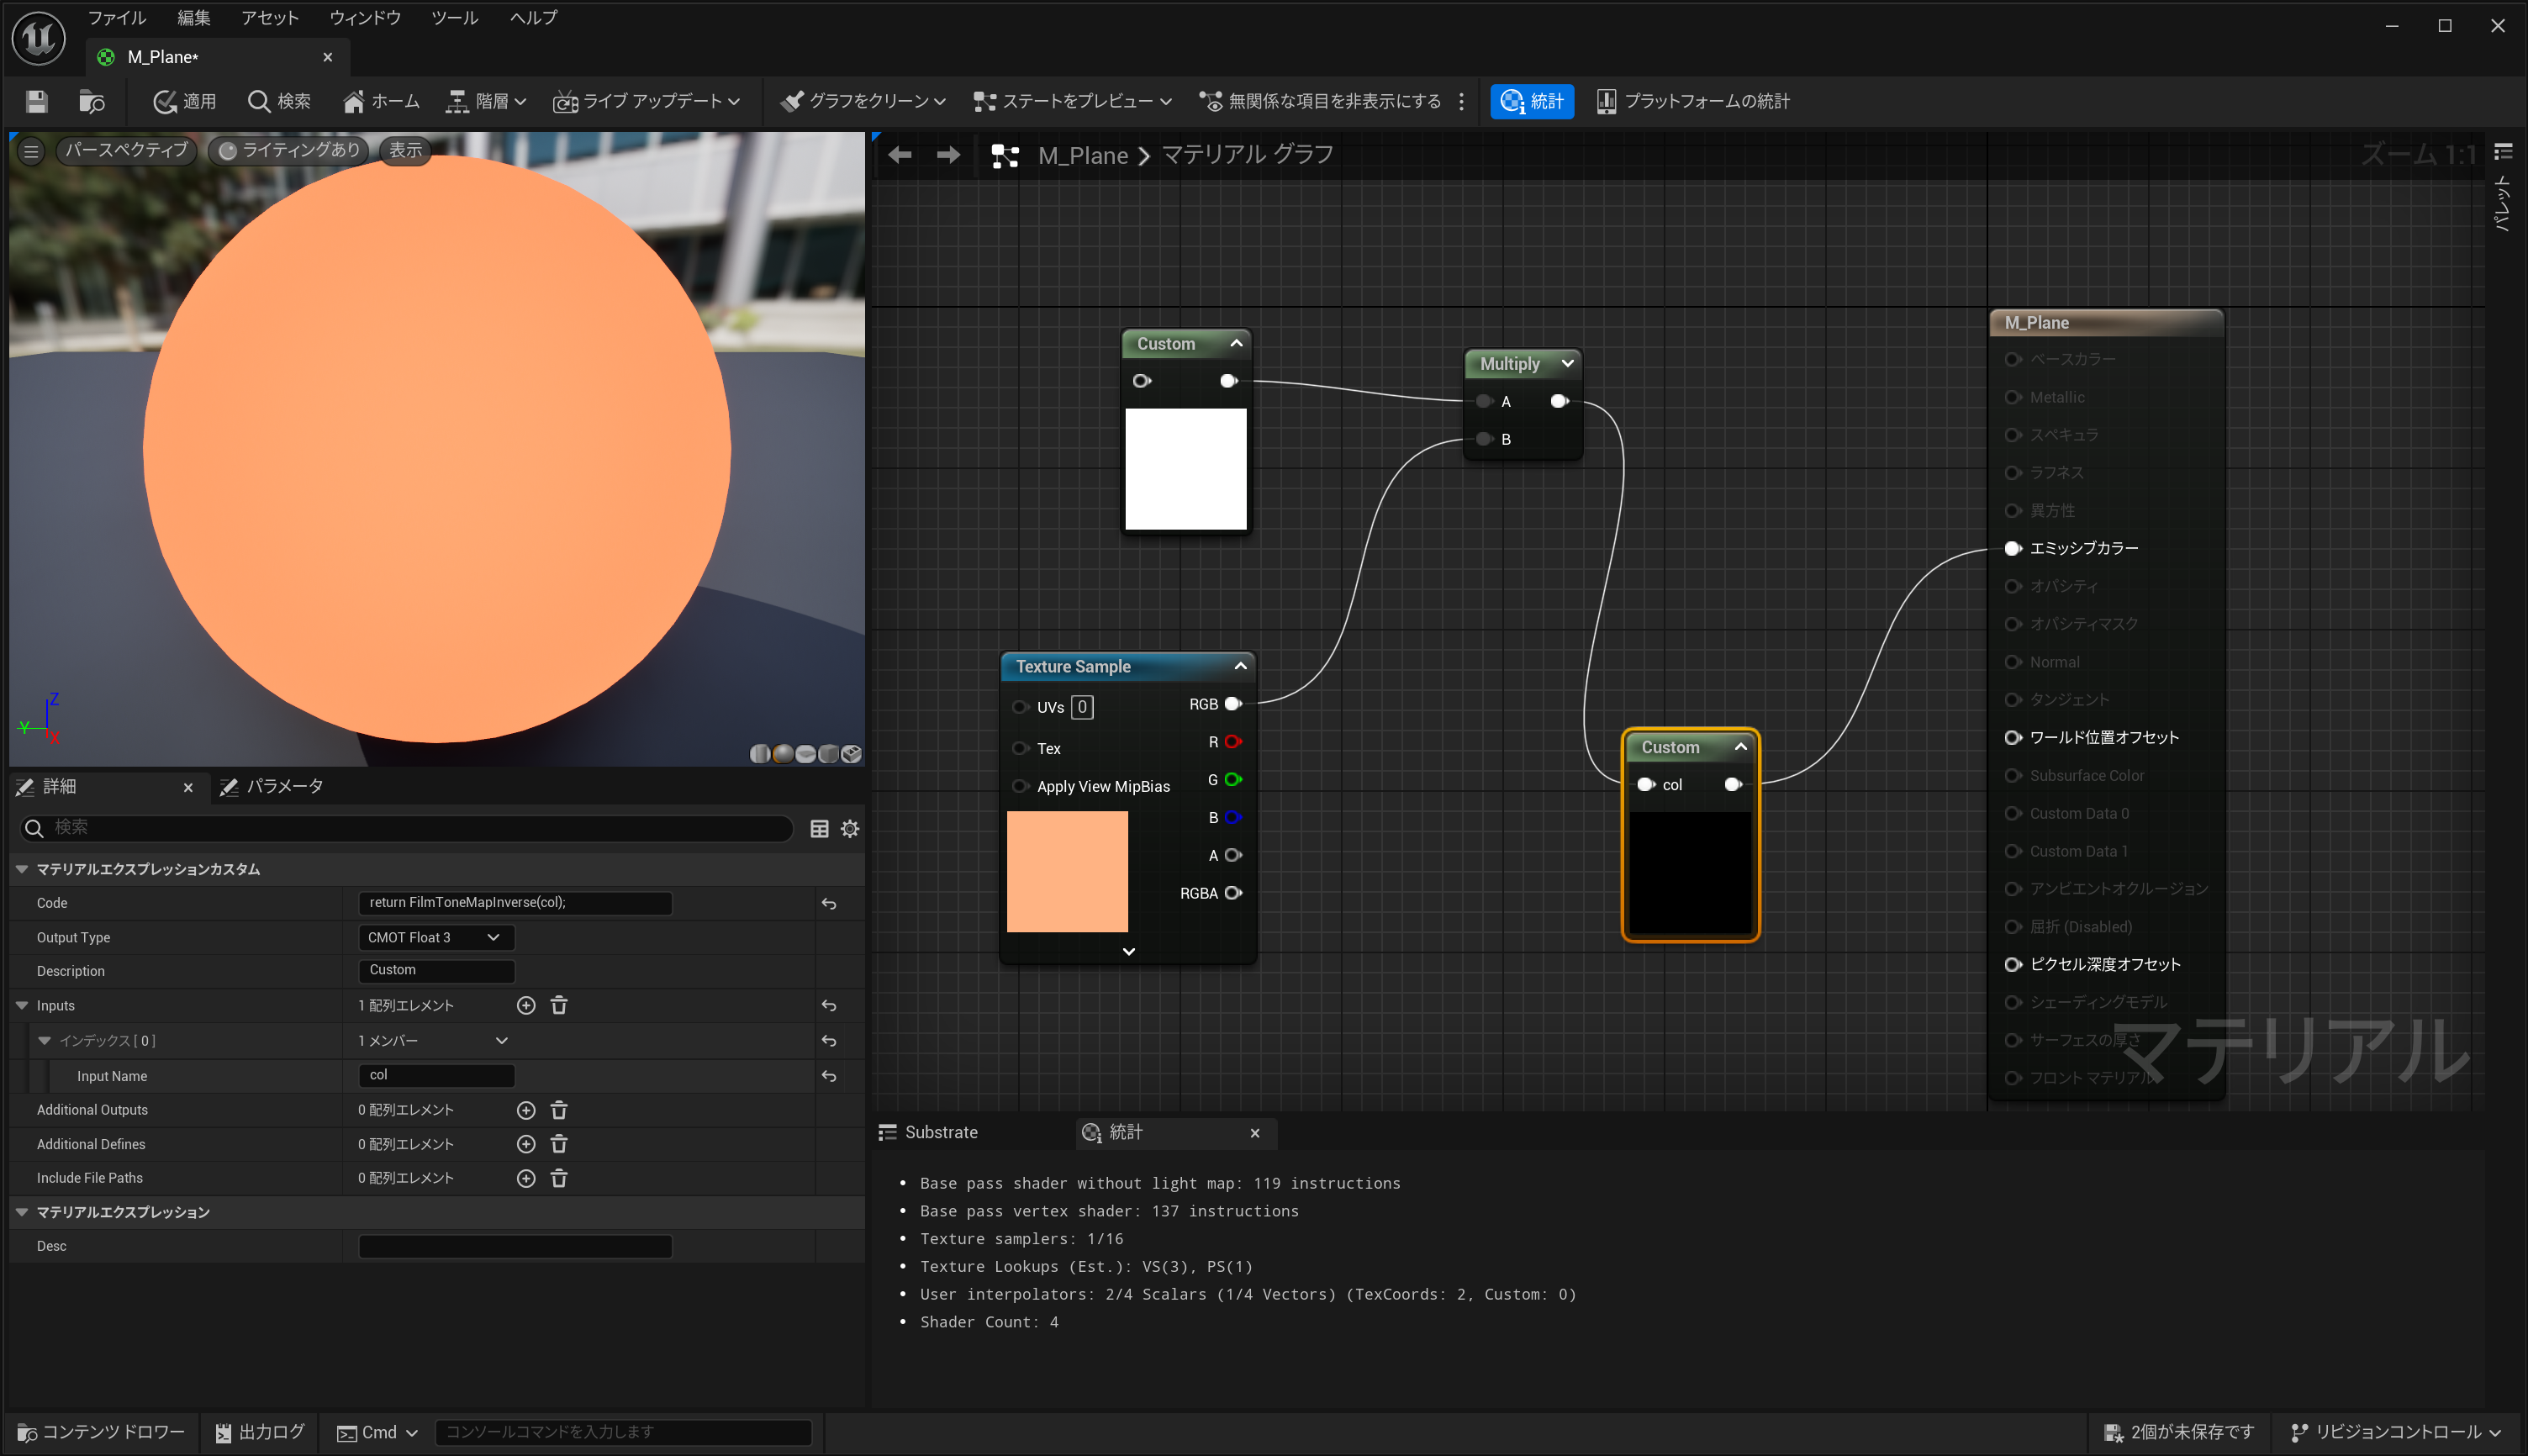The height and width of the screenshot is (1456, 2528).
Task: Open the details panel settings gear
Action: pos(850,828)
